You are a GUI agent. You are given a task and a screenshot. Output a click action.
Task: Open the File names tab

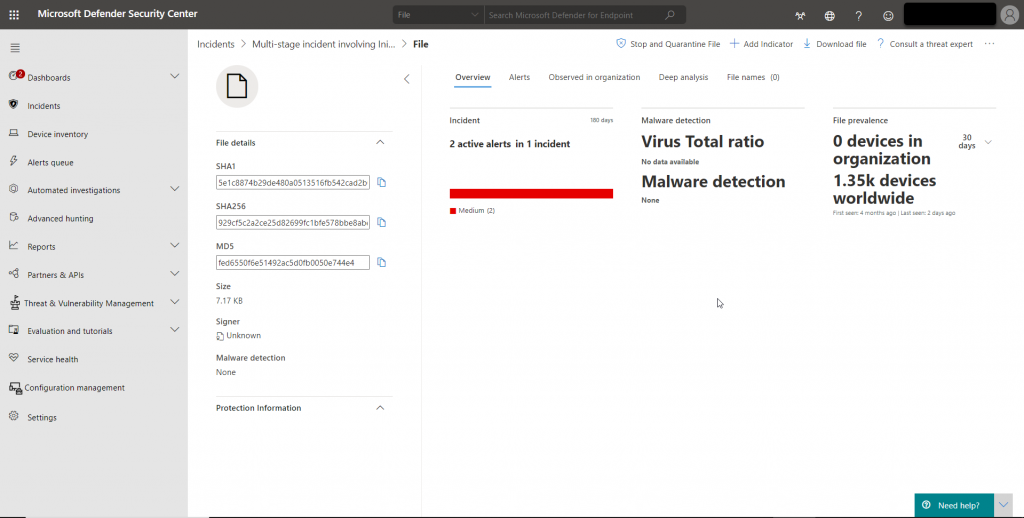(753, 77)
